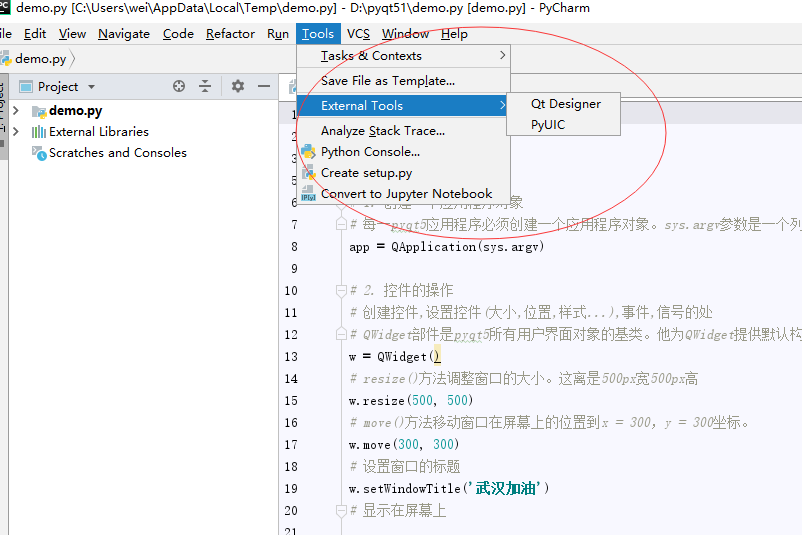Expand the demo.py project node
The width and height of the screenshot is (802, 535).
(x=16, y=110)
